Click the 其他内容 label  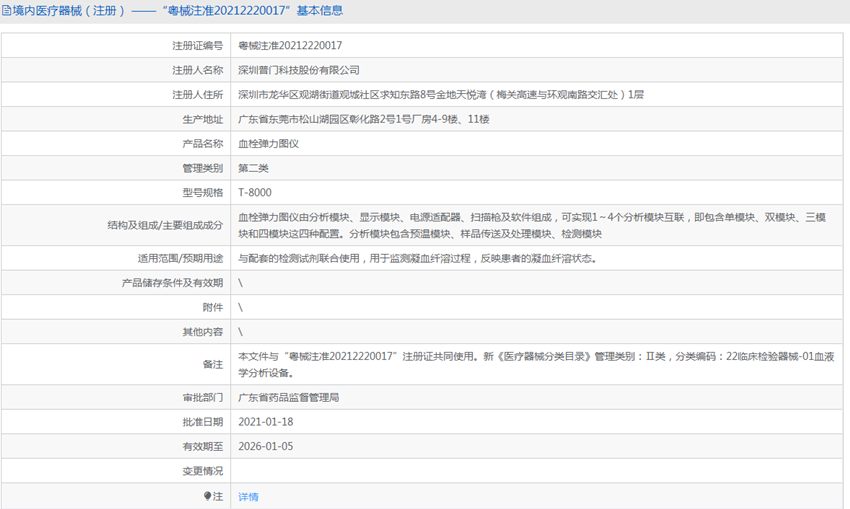pos(203,332)
